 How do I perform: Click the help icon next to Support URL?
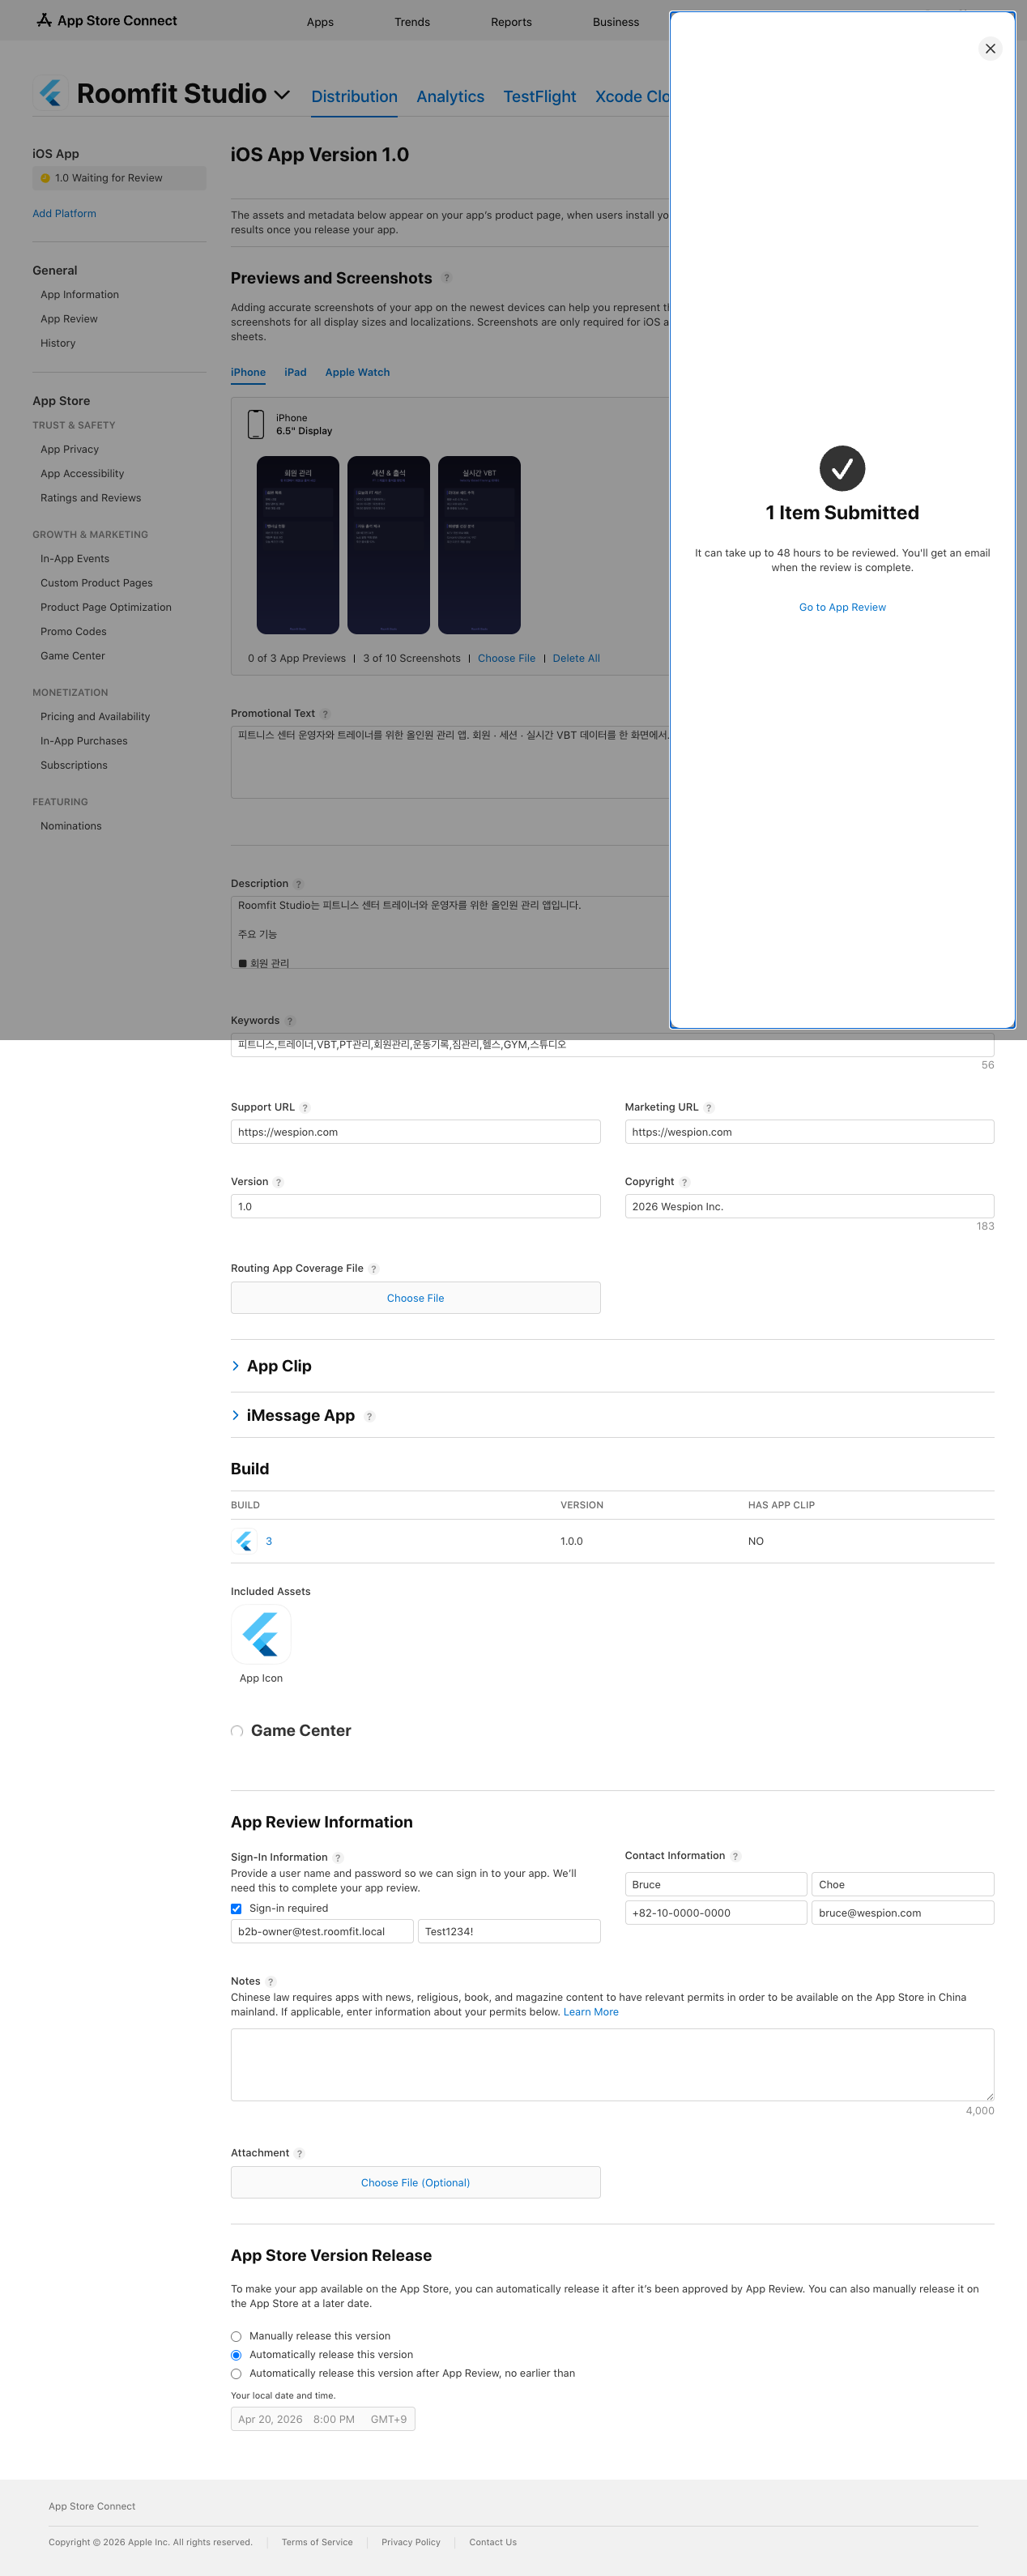click(305, 1108)
